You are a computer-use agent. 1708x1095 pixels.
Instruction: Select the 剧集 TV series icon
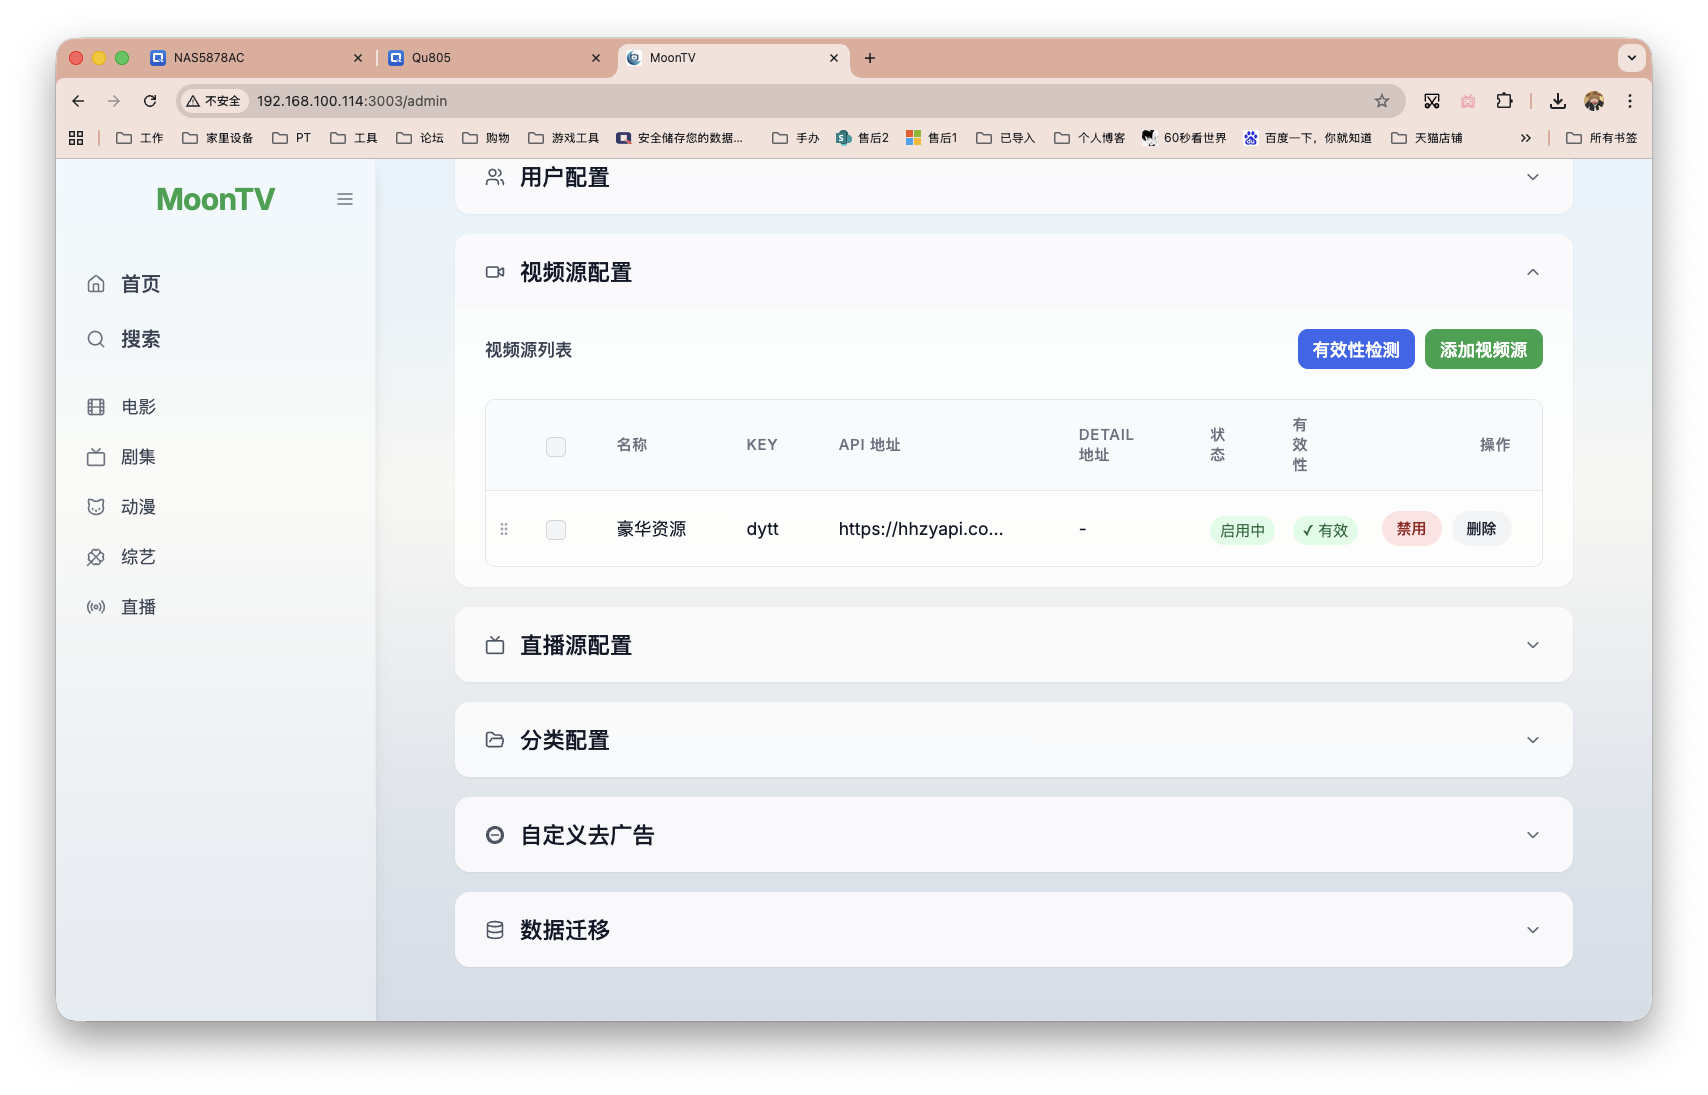[96, 456]
